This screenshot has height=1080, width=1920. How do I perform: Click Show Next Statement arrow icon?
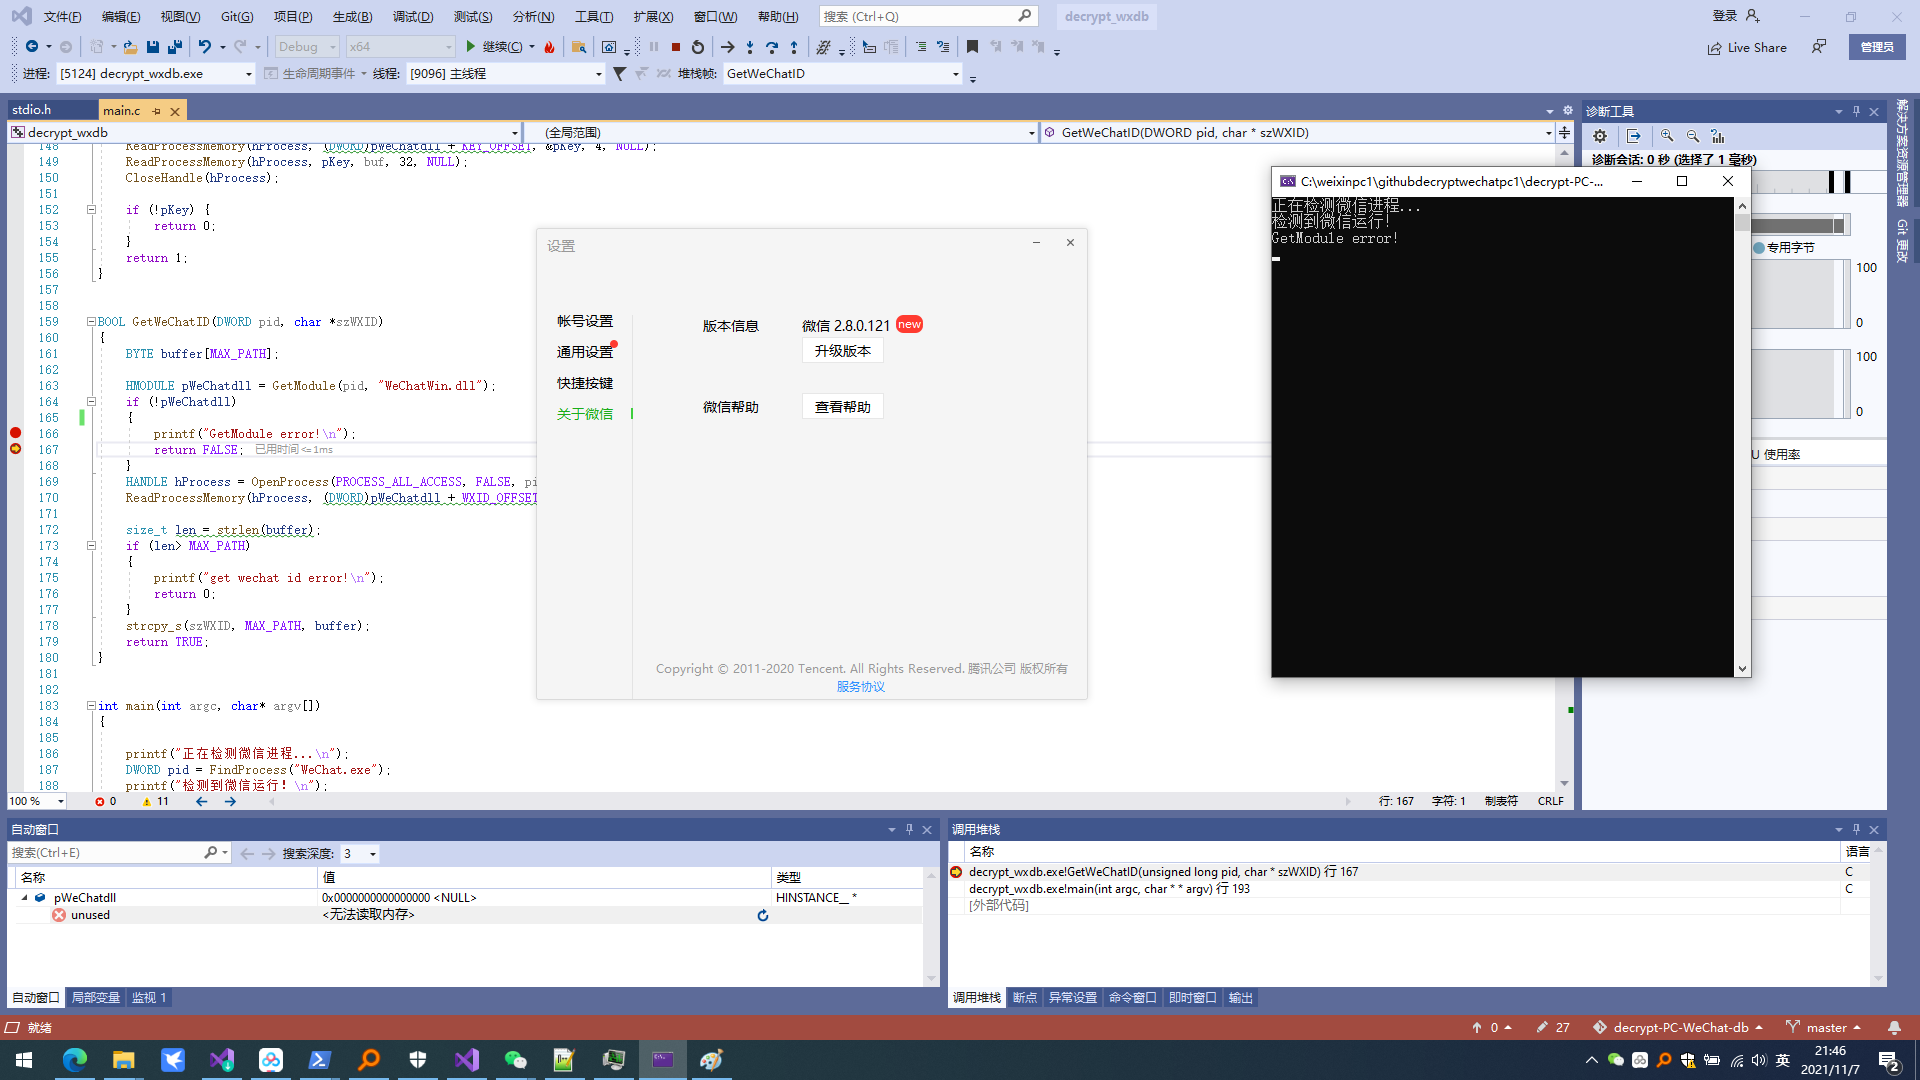click(728, 47)
